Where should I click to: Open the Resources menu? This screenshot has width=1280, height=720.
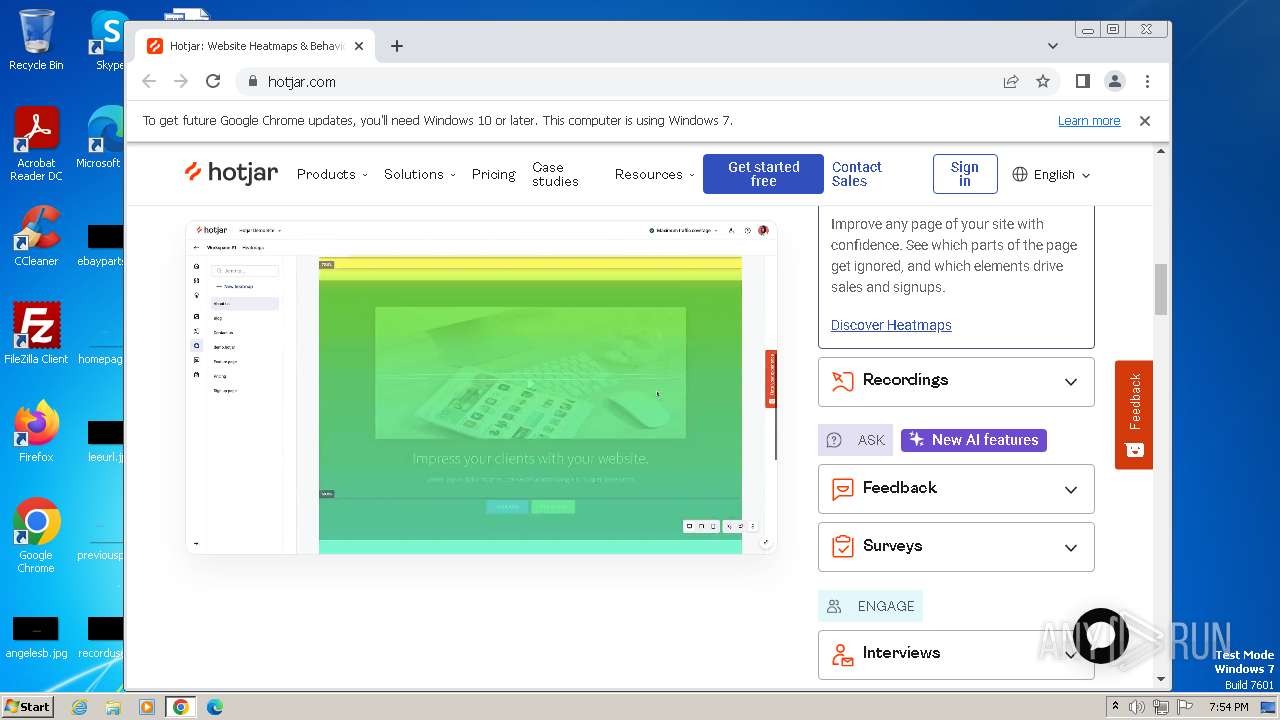click(x=655, y=174)
